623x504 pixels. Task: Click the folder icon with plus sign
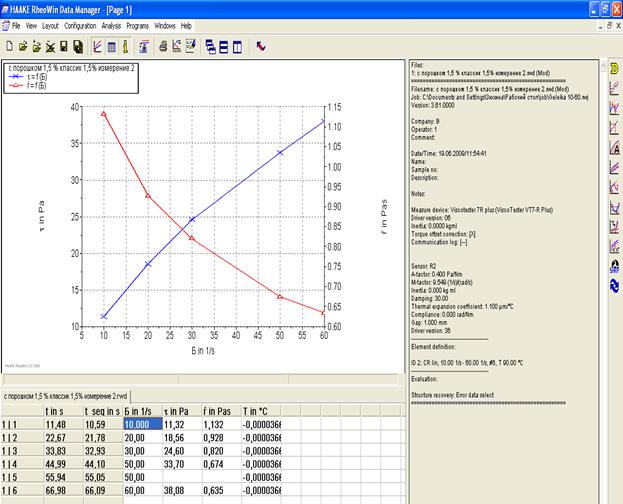click(x=37, y=47)
